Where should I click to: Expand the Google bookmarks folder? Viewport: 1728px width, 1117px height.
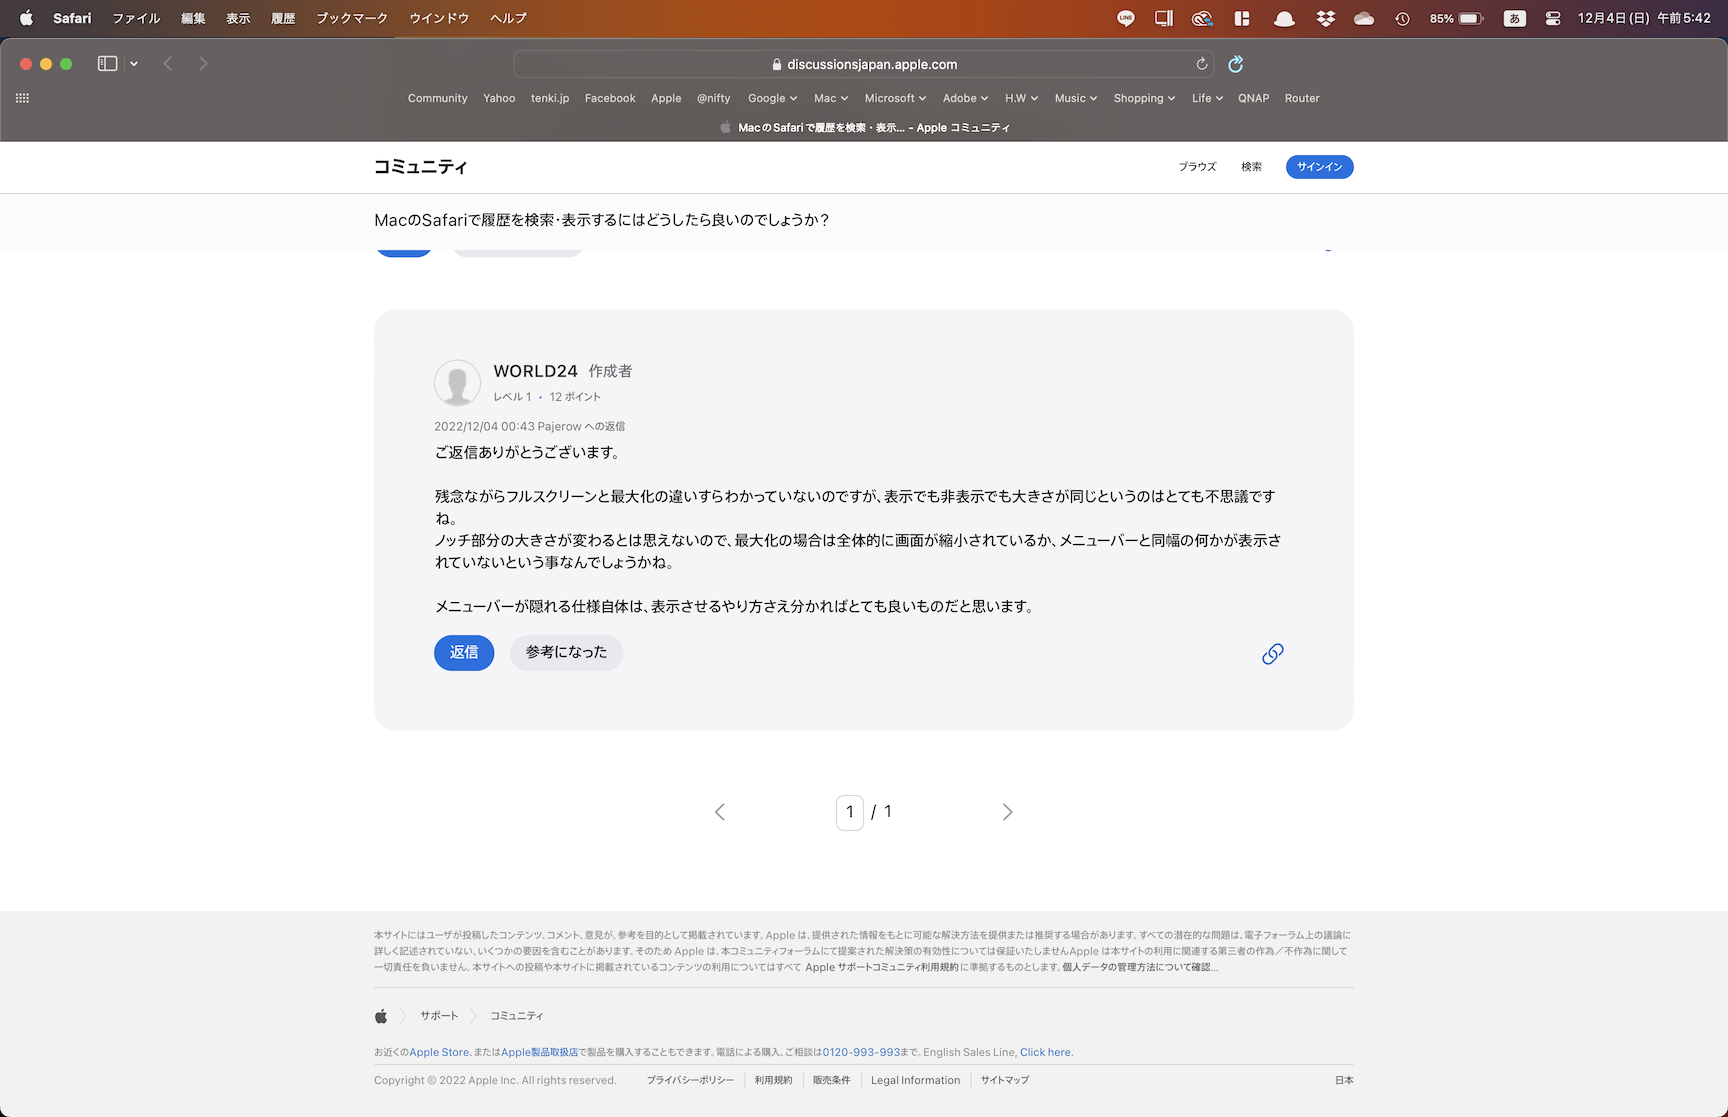point(772,98)
